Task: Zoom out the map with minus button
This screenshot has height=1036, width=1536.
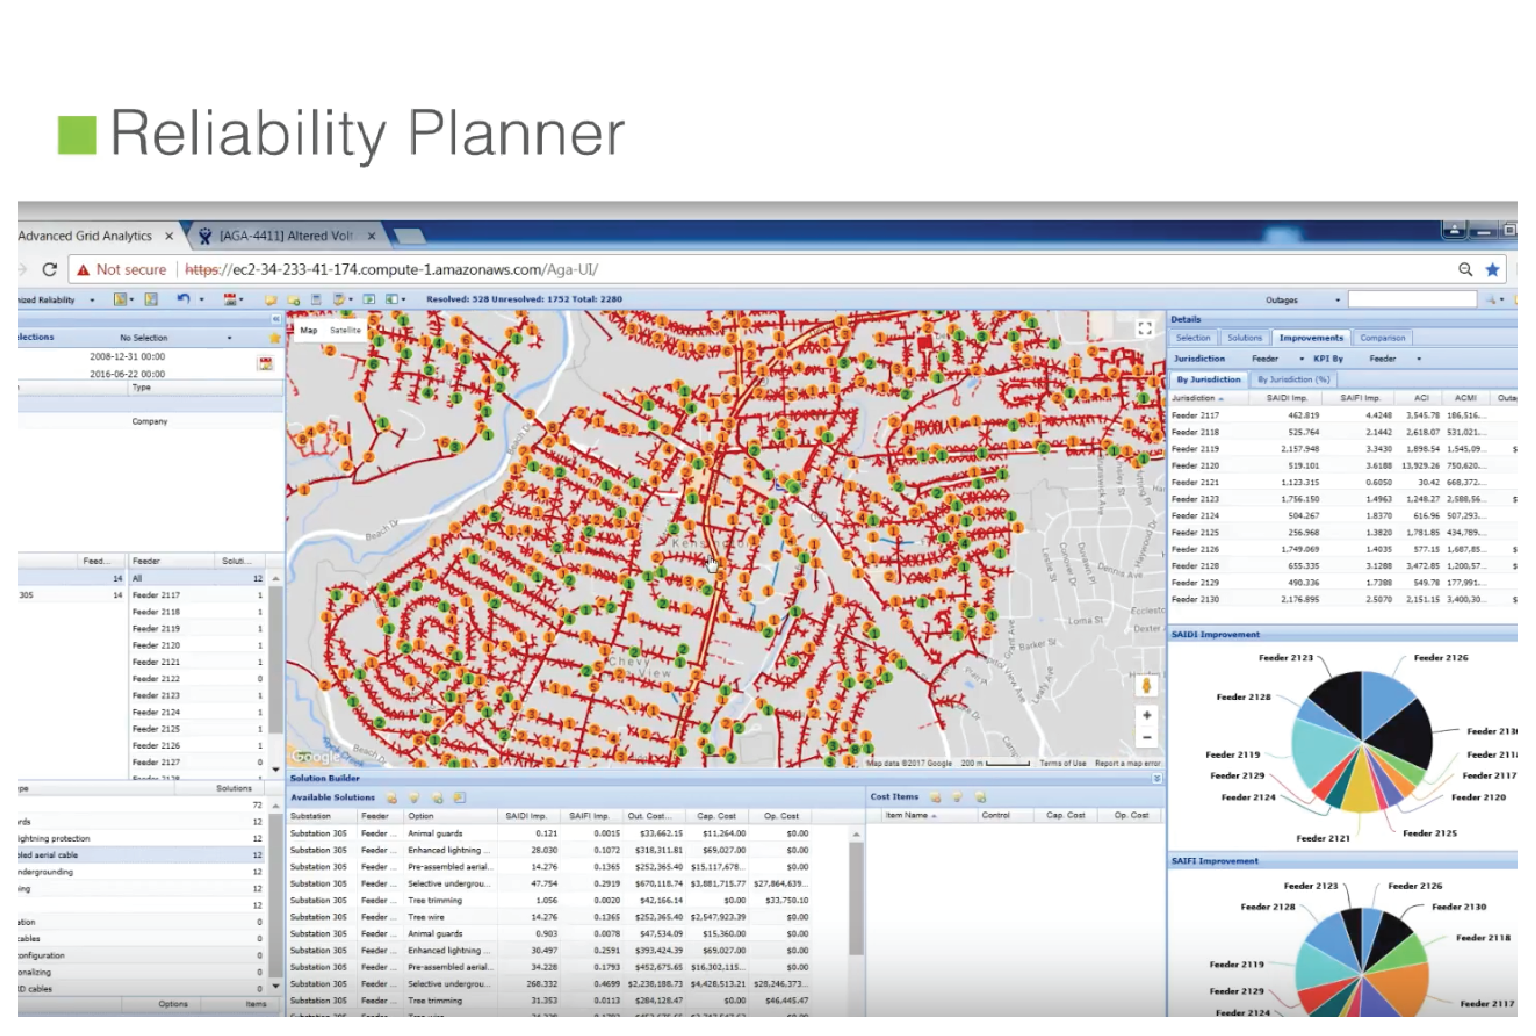Action: 1147,738
